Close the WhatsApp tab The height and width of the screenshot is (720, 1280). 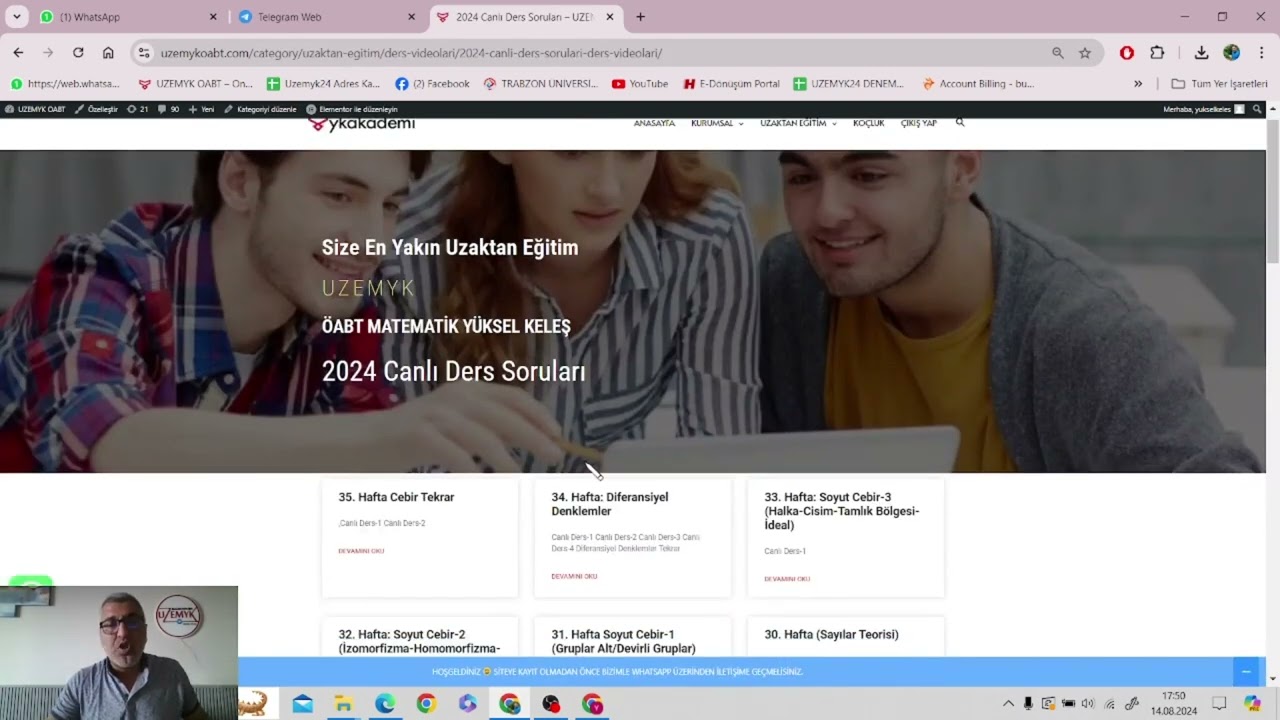tap(213, 17)
